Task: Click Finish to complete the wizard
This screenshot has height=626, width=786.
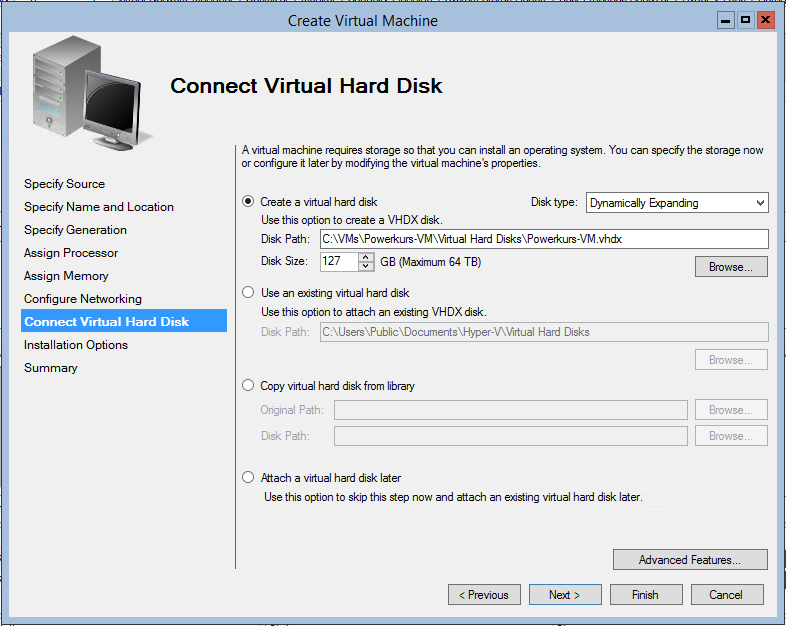Action: (x=646, y=594)
